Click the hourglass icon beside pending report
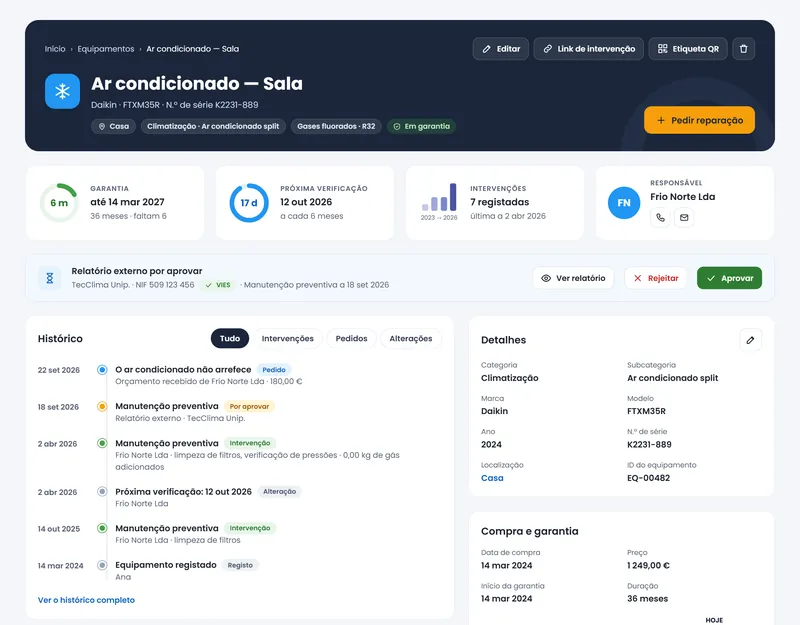800x625 pixels. pyautogui.click(x=49, y=278)
